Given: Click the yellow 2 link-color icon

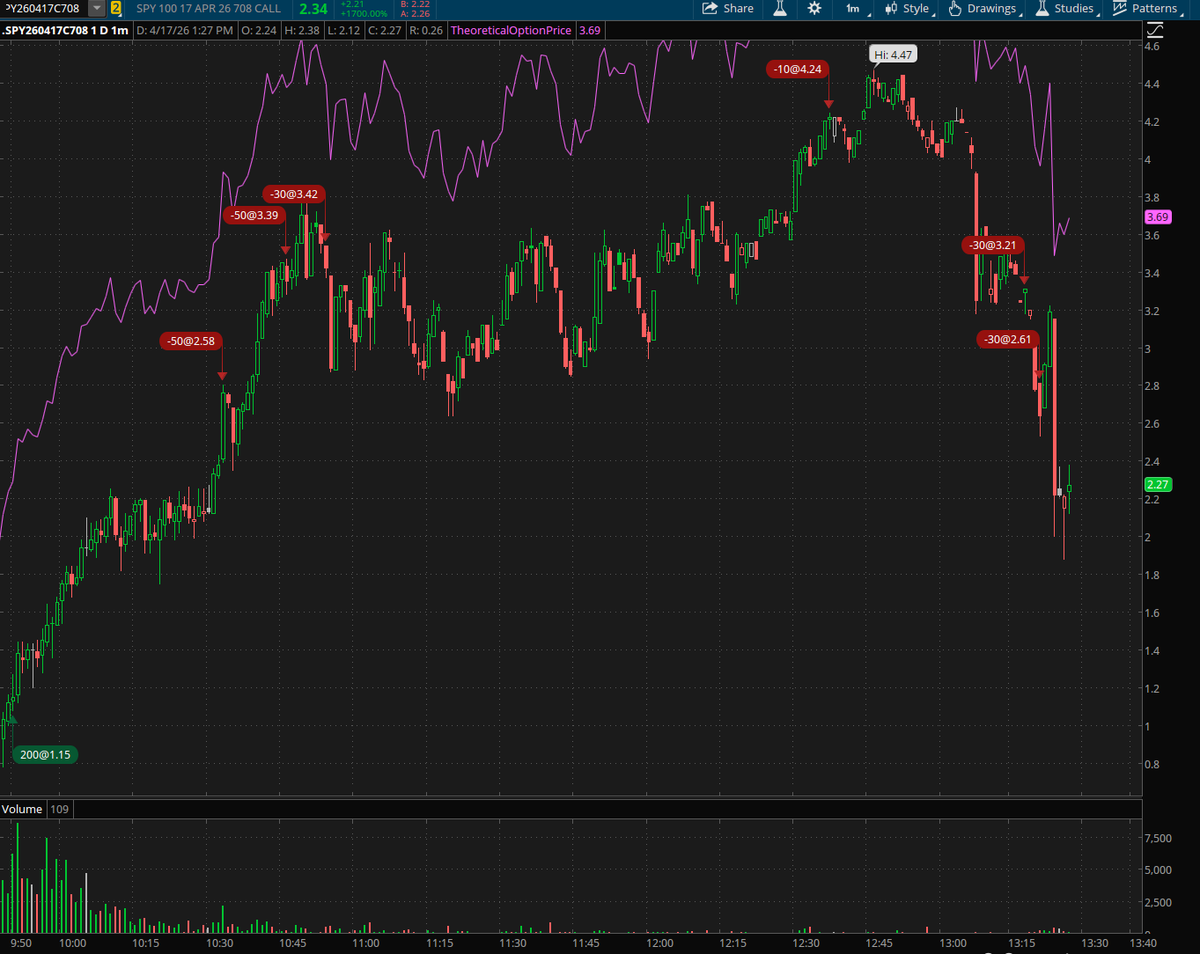Looking at the screenshot, I should point(117,8).
